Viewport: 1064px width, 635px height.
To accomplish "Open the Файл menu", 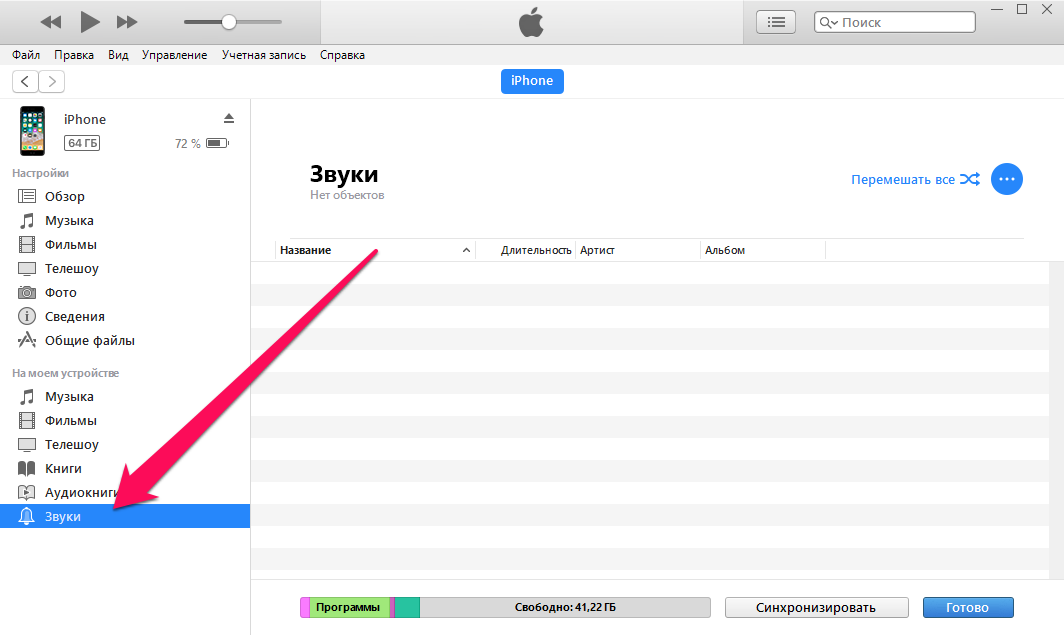I will pos(26,55).
